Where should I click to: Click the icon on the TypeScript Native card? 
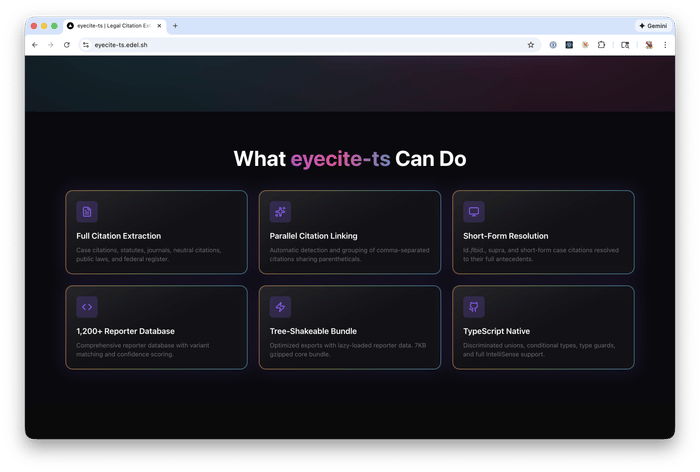(x=474, y=307)
